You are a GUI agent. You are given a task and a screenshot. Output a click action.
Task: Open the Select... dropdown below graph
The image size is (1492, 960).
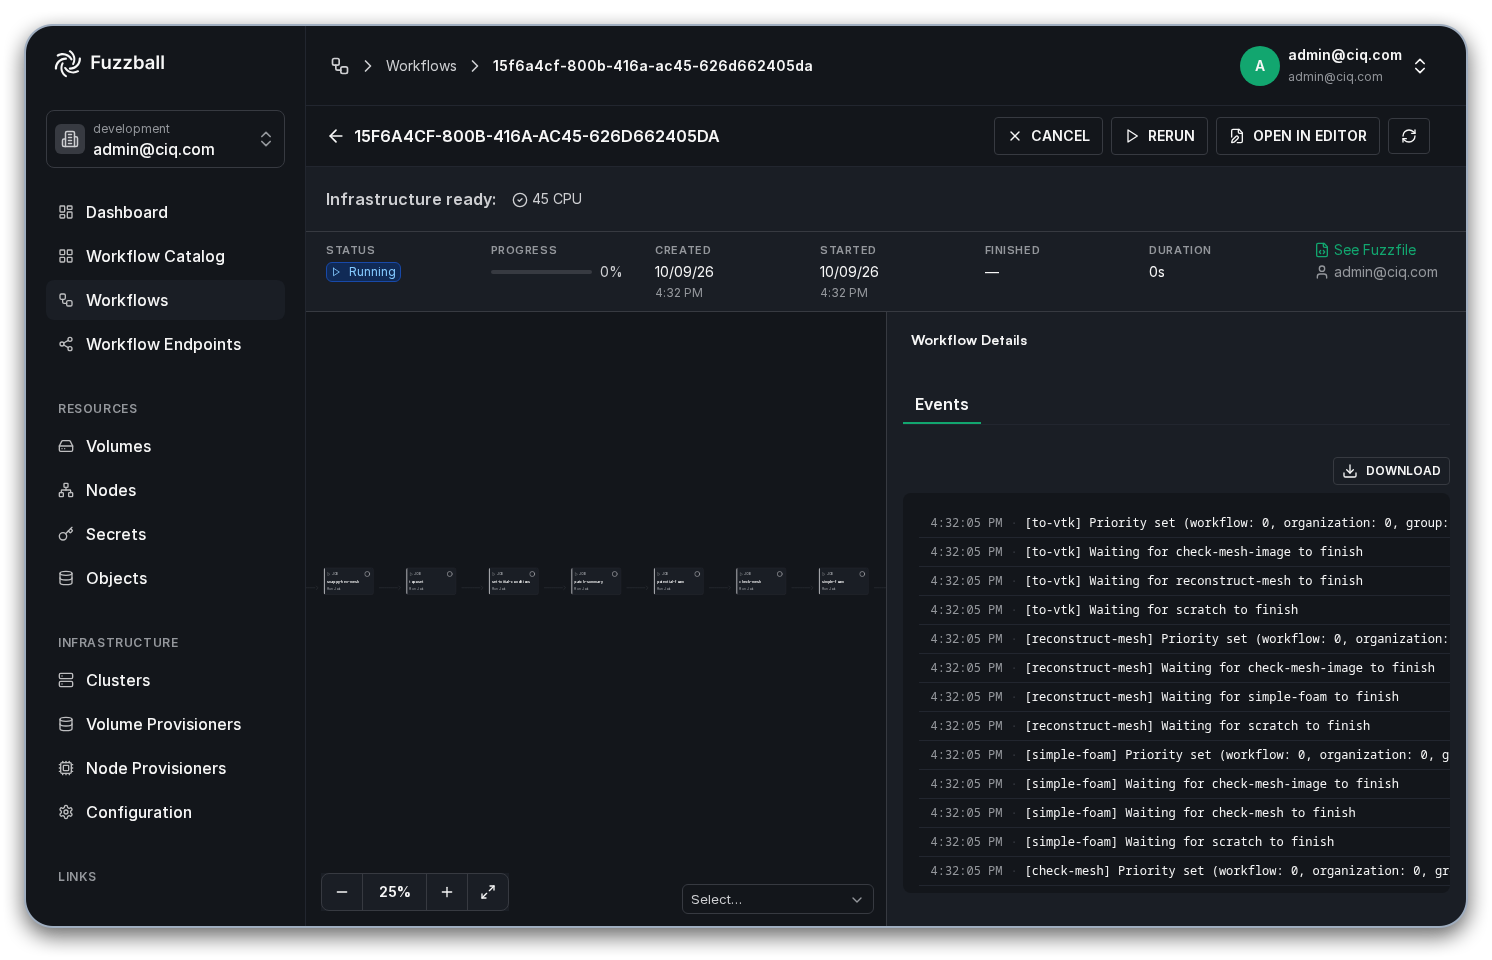[778, 899]
